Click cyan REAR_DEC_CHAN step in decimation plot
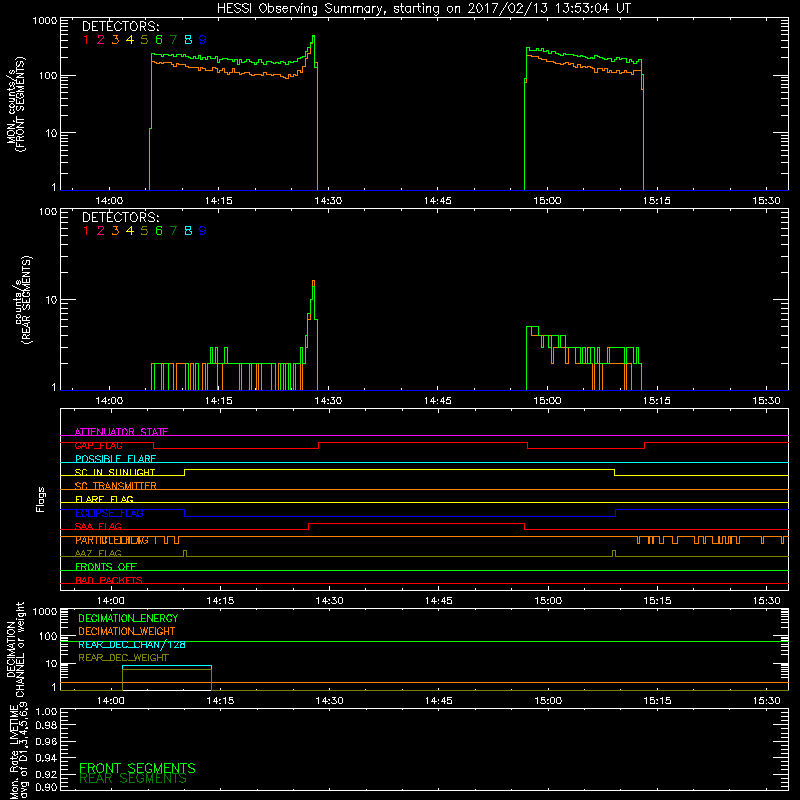The height and width of the screenshot is (800, 800). pyautogui.click(x=167, y=666)
